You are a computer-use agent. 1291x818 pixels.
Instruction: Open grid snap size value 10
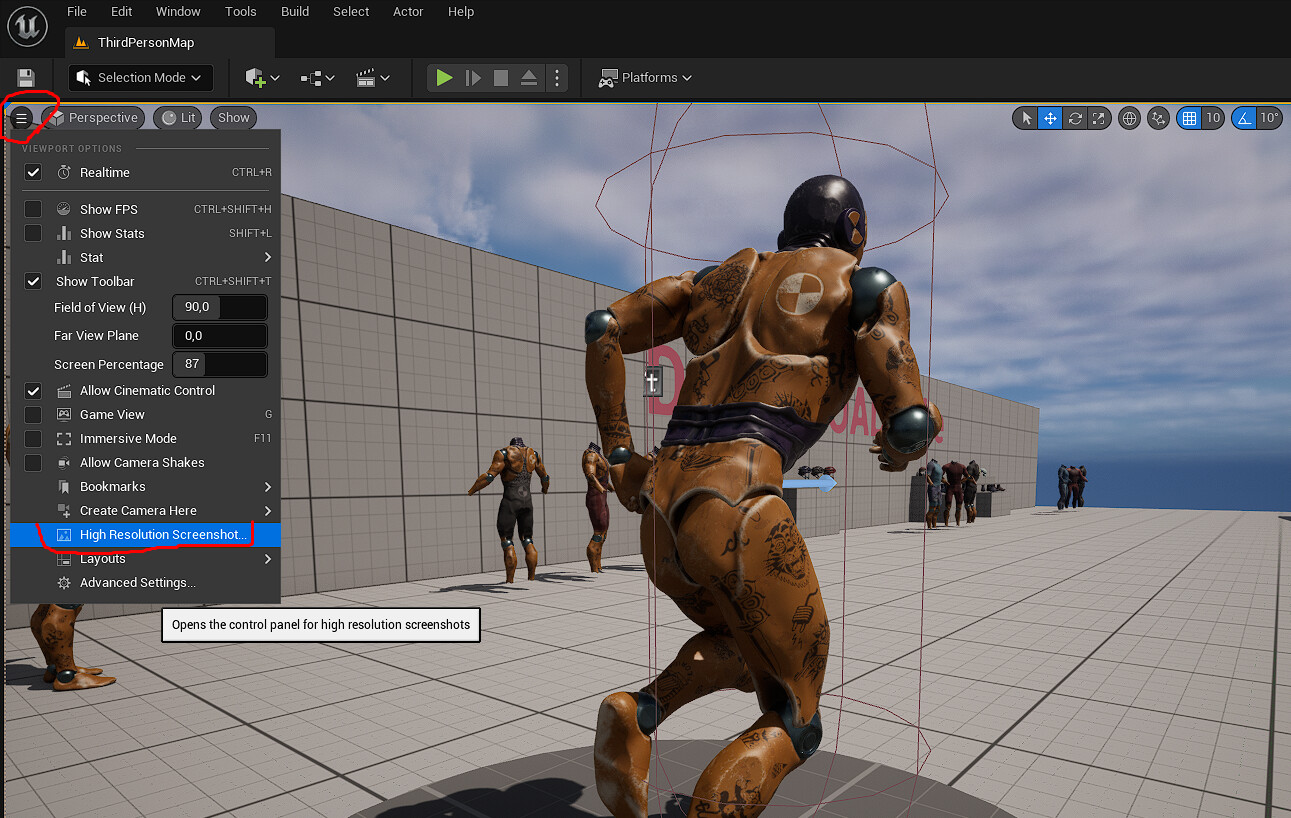pos(1213,118)
